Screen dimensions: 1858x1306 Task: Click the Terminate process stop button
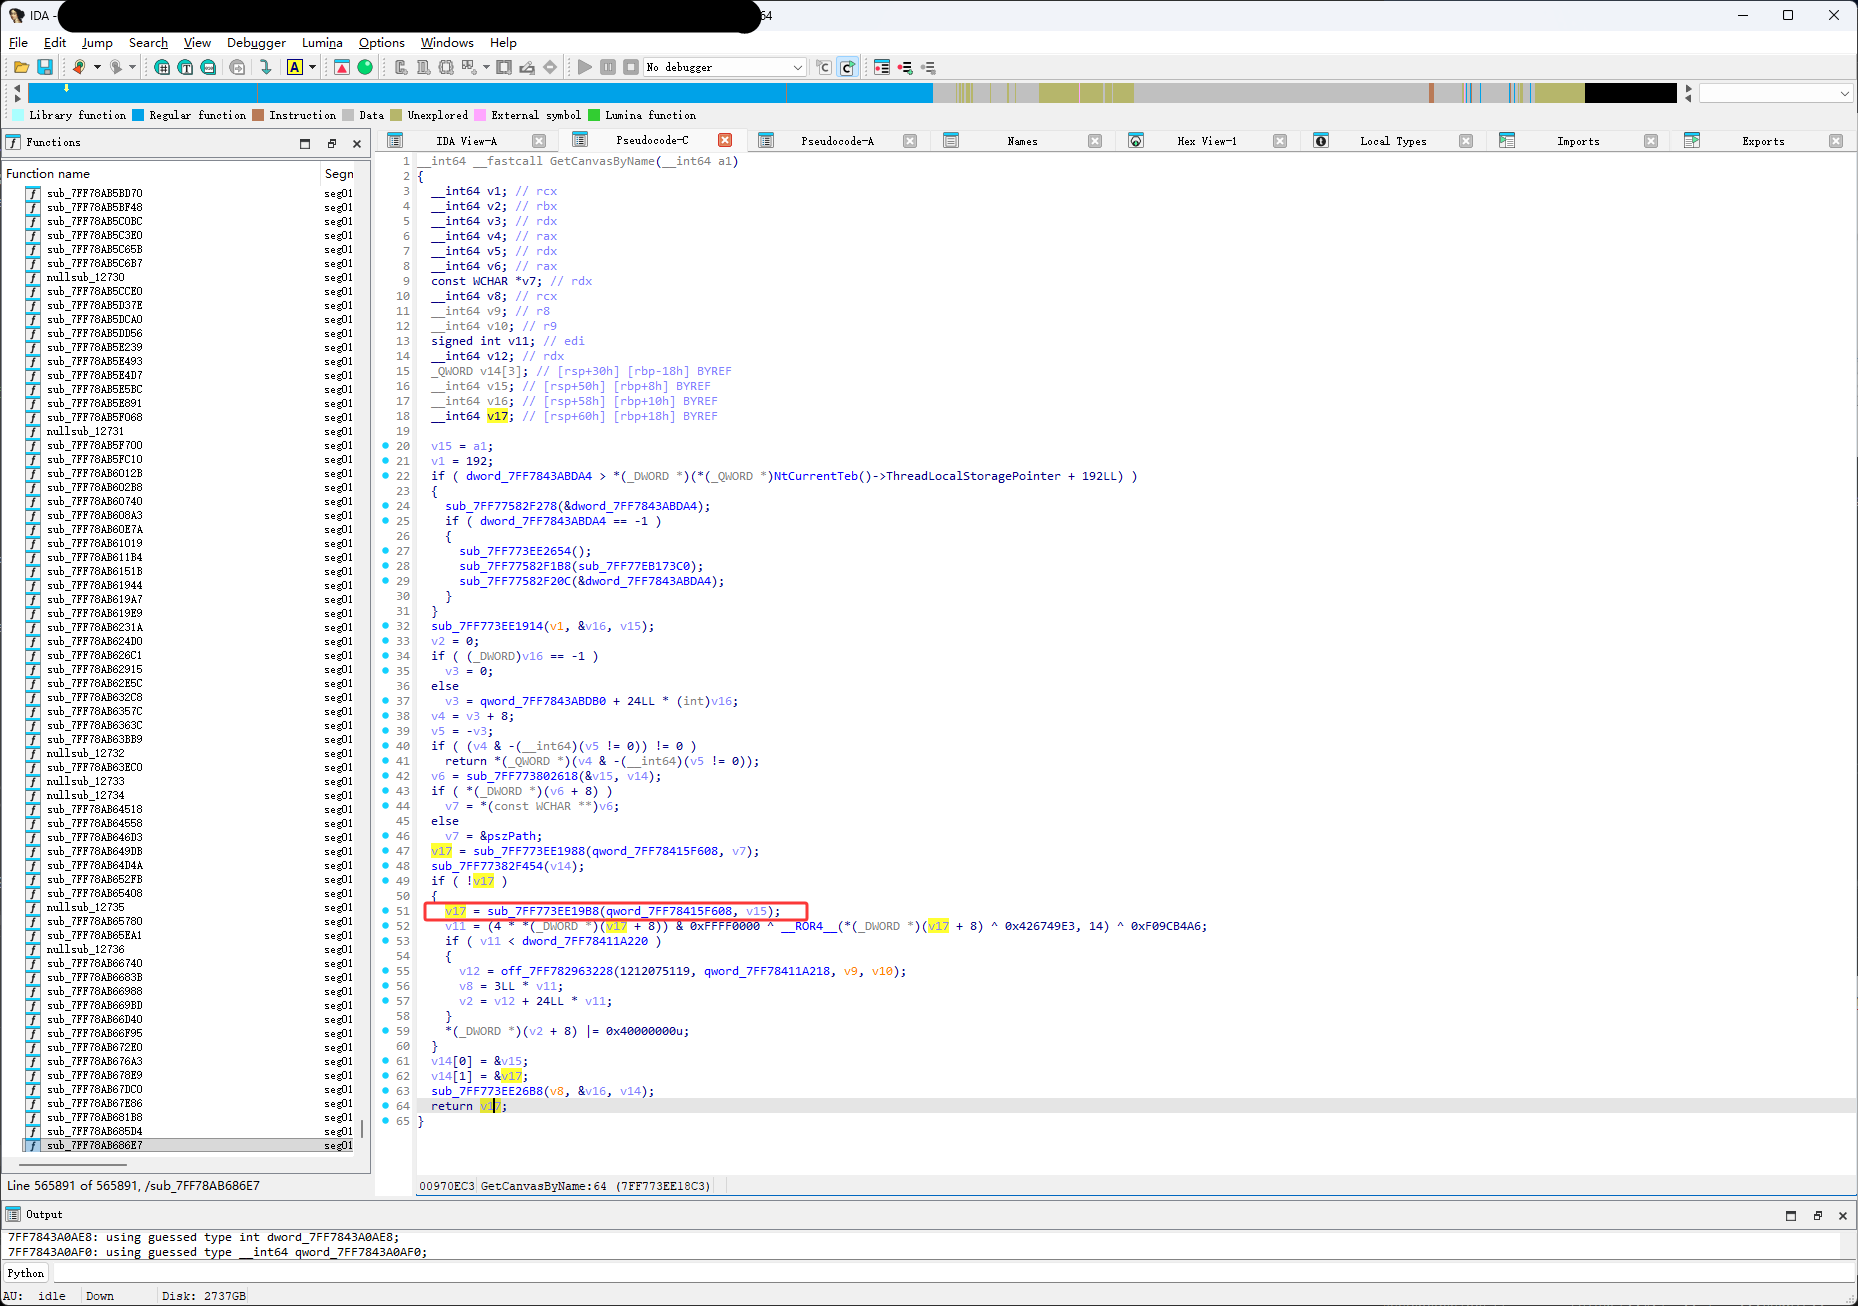point(631,67)
